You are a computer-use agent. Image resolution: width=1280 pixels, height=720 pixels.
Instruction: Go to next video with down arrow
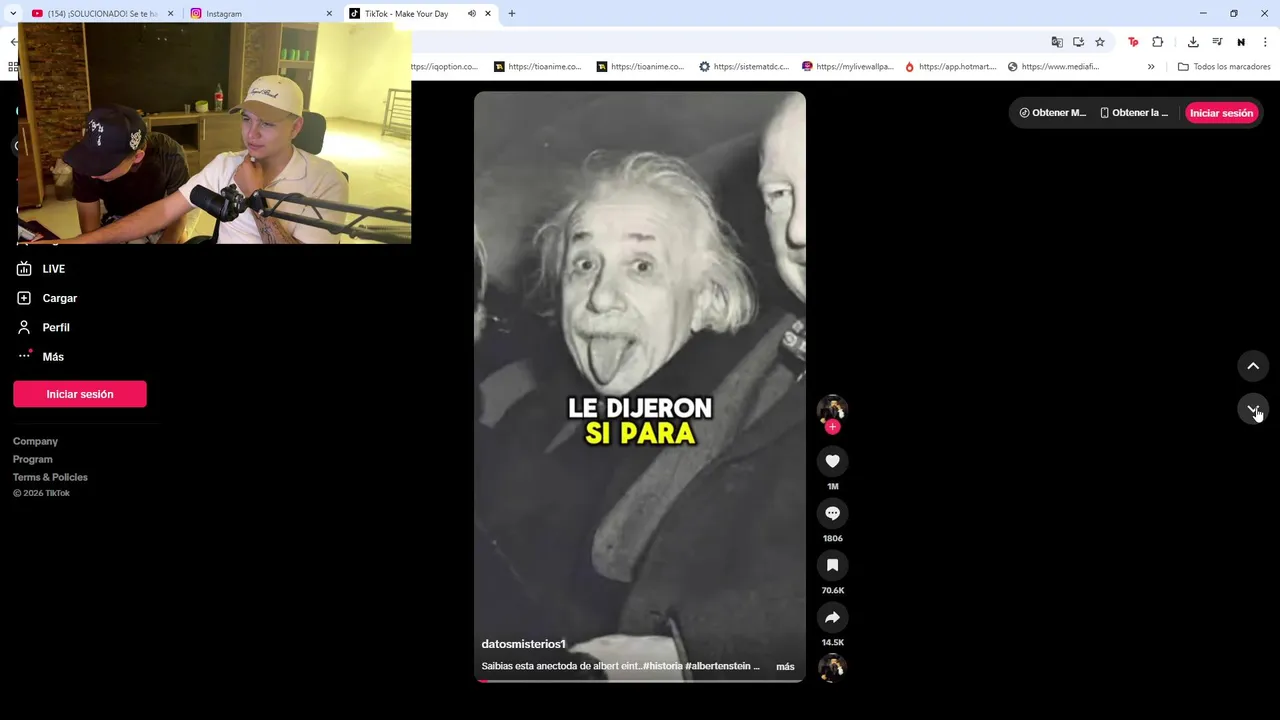pyautogui.click(x=1253, y=409)
